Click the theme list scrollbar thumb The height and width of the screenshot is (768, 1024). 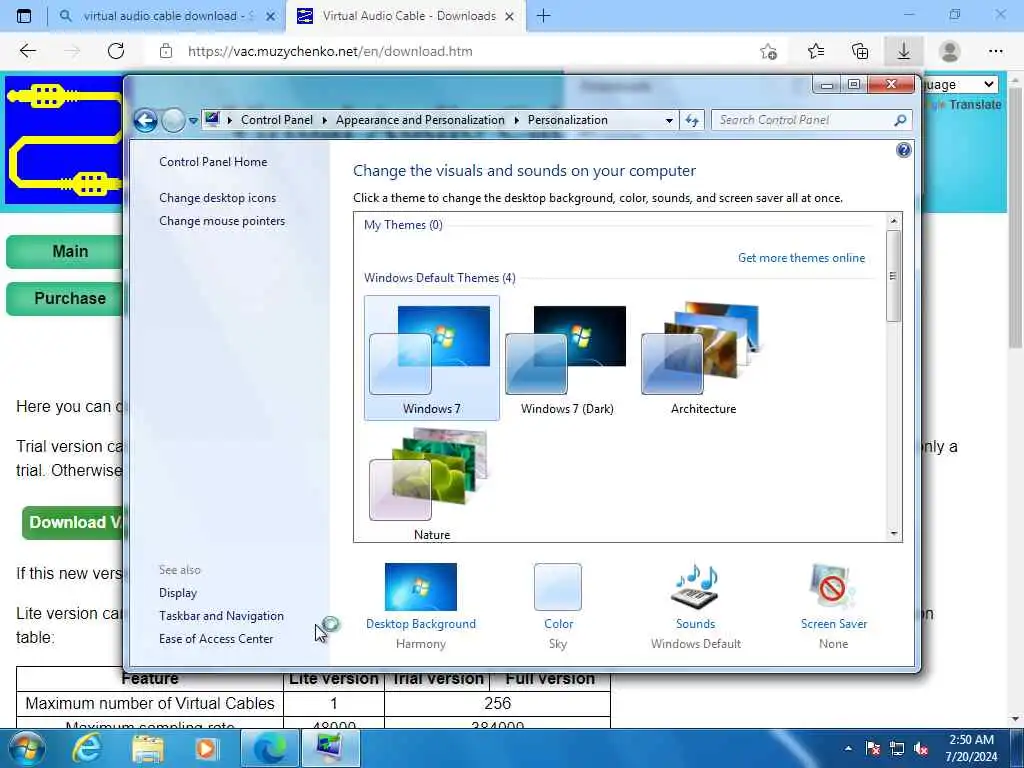pyautogui.click(x=893, y=276)
